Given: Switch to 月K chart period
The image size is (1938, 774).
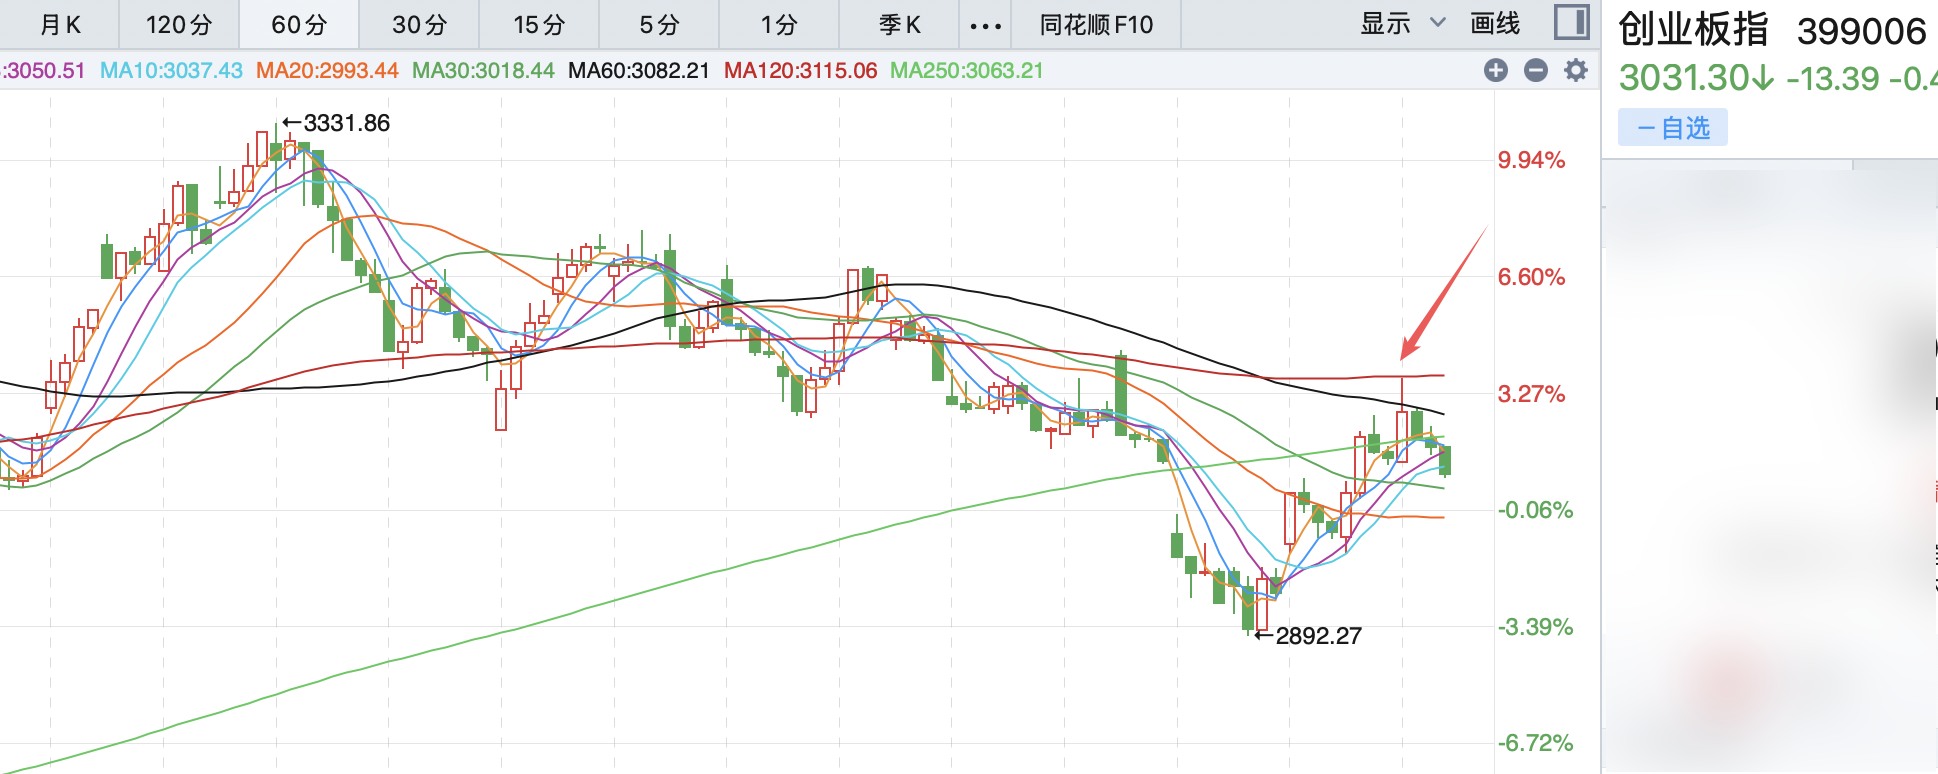Looking at the screenshot, I should coord(60,25).
